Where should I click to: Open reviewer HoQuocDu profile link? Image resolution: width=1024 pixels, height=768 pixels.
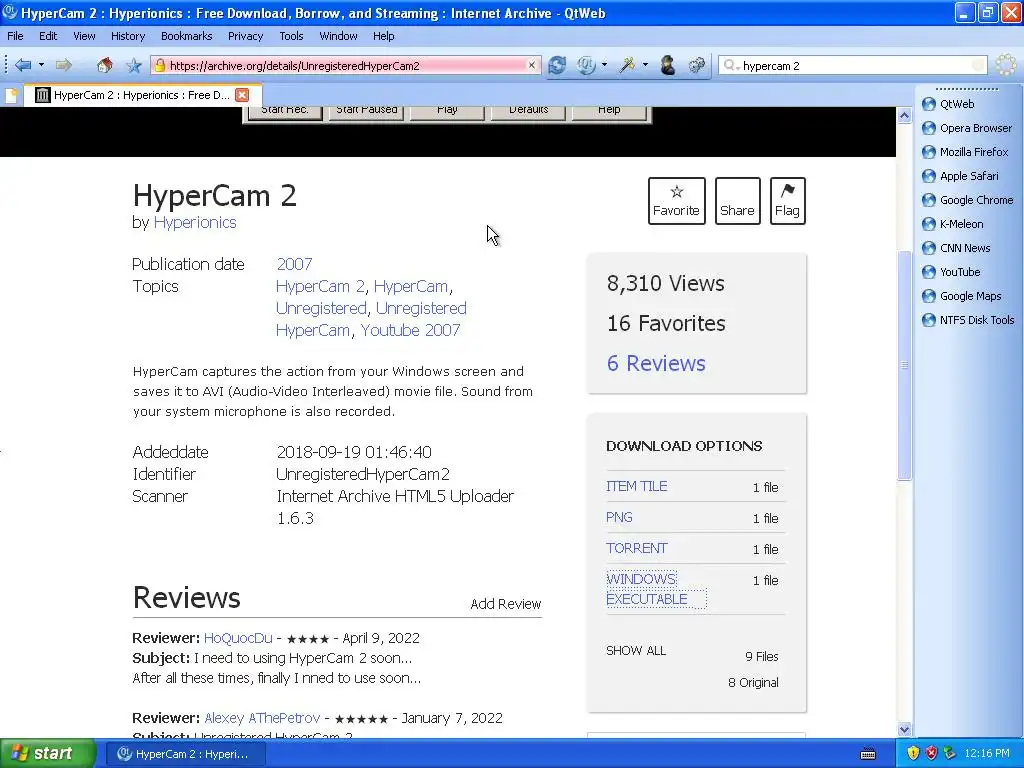(x=238, y=638)
